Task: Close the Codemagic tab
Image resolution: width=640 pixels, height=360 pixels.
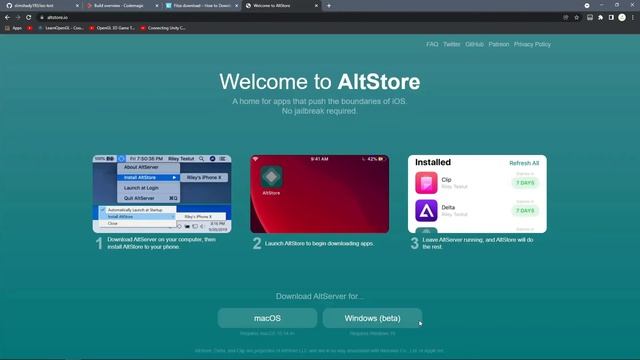Action: (x=157, y=6)
